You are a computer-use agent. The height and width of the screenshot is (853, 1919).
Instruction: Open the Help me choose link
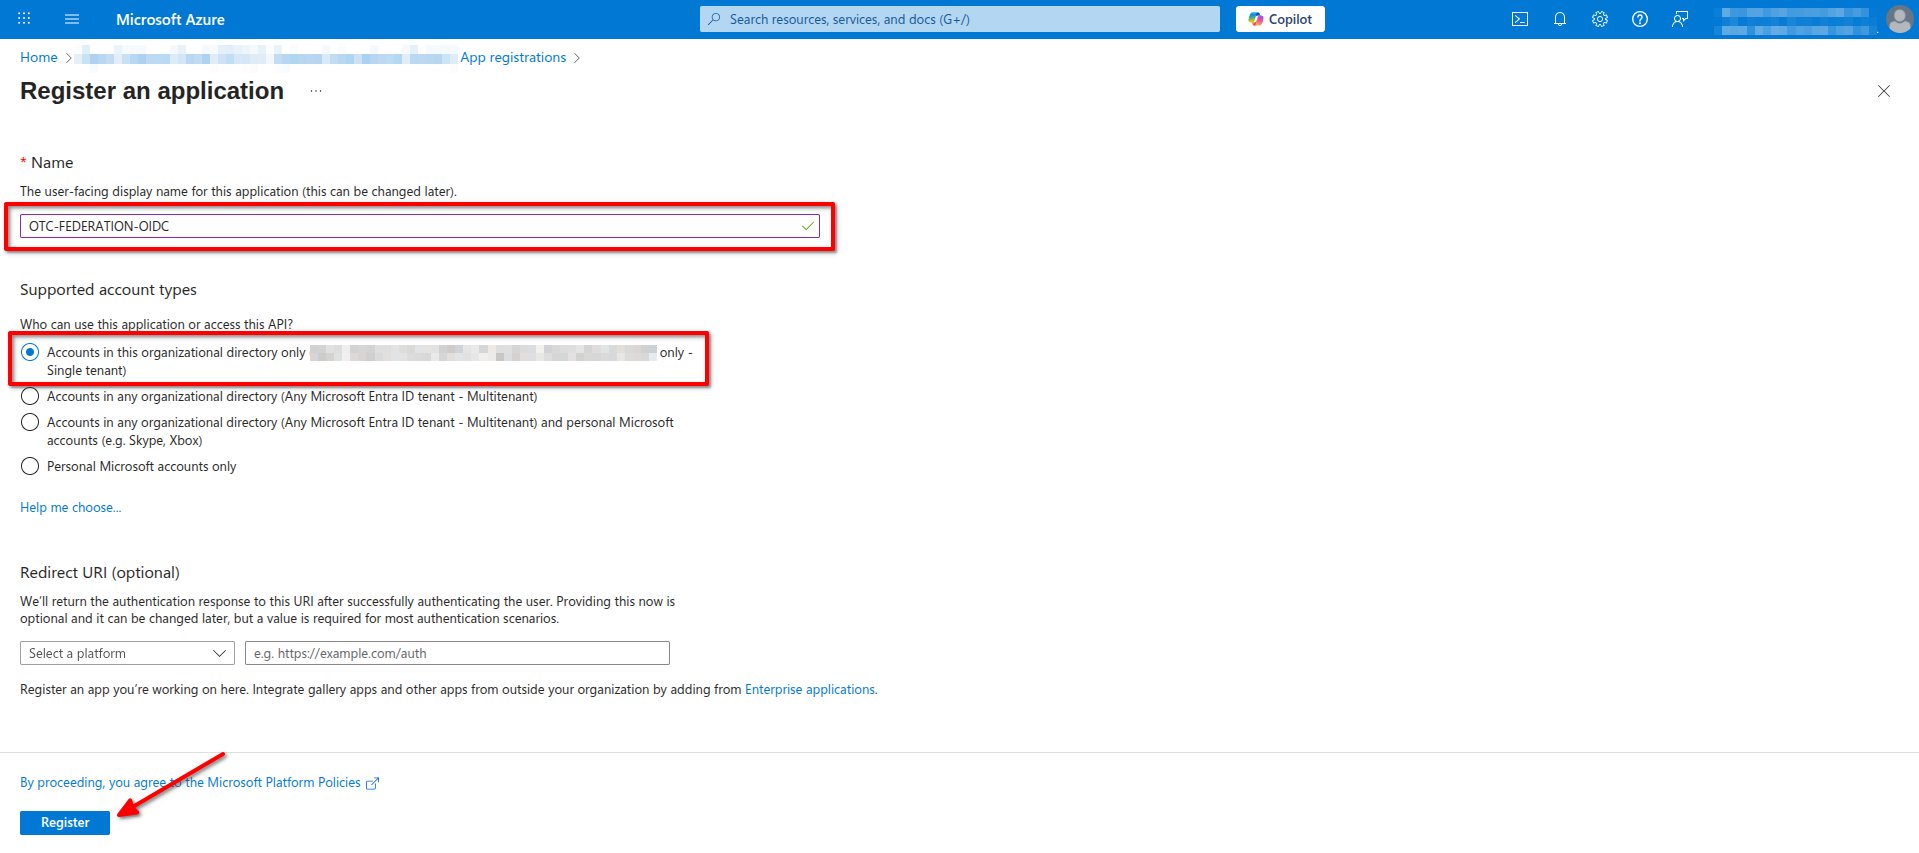(x=70, y=508)
